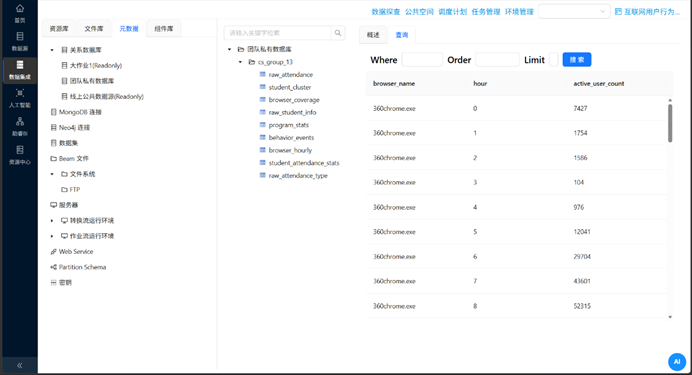Click the table icon beside behavior_events
The image size is (692, 375).
point(263,137)
